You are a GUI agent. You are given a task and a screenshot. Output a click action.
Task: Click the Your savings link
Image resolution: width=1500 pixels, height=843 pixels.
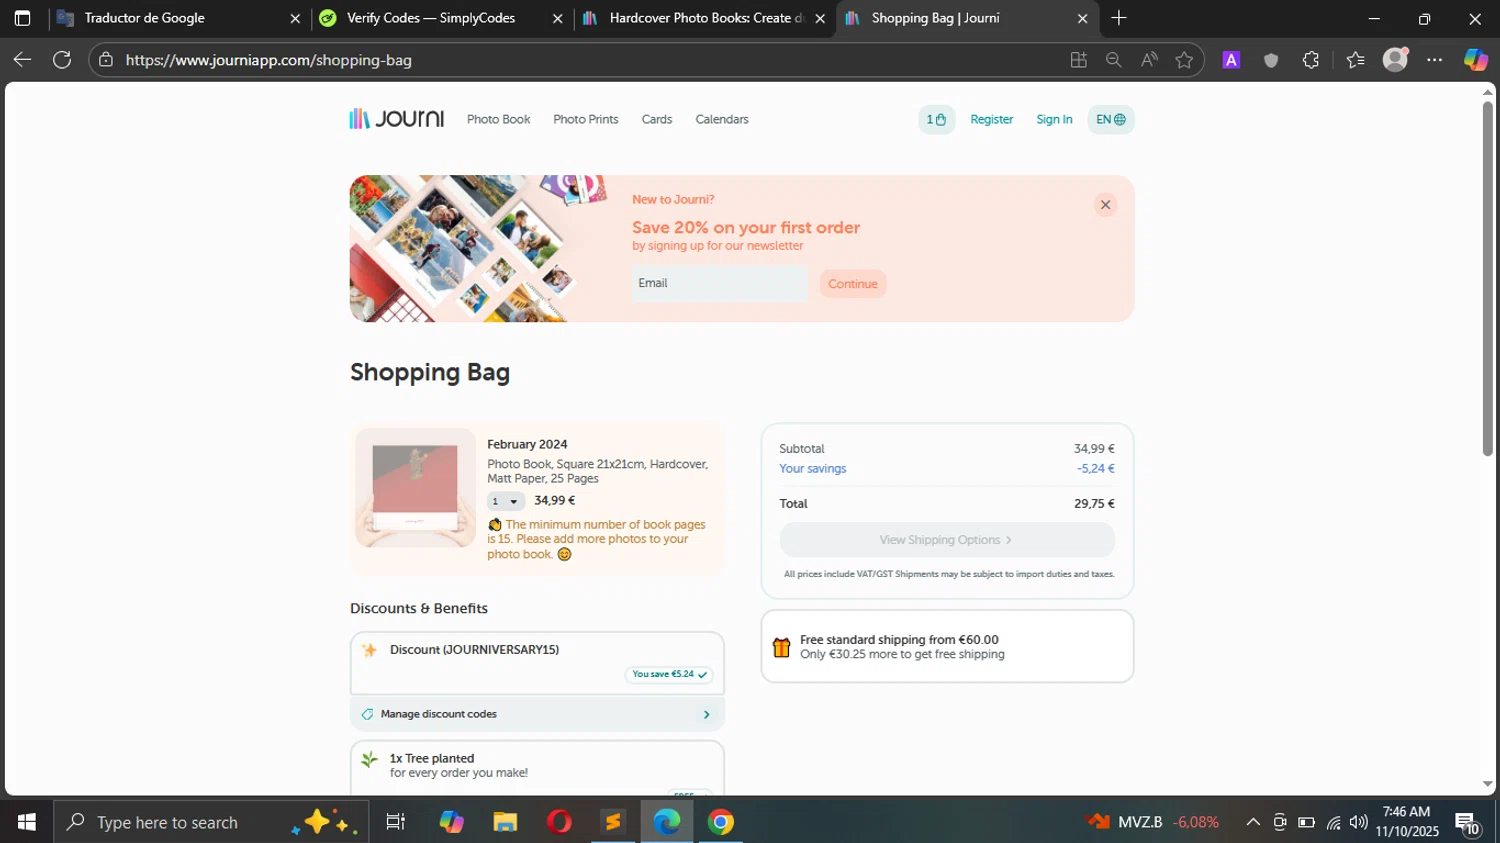[813, 468]
